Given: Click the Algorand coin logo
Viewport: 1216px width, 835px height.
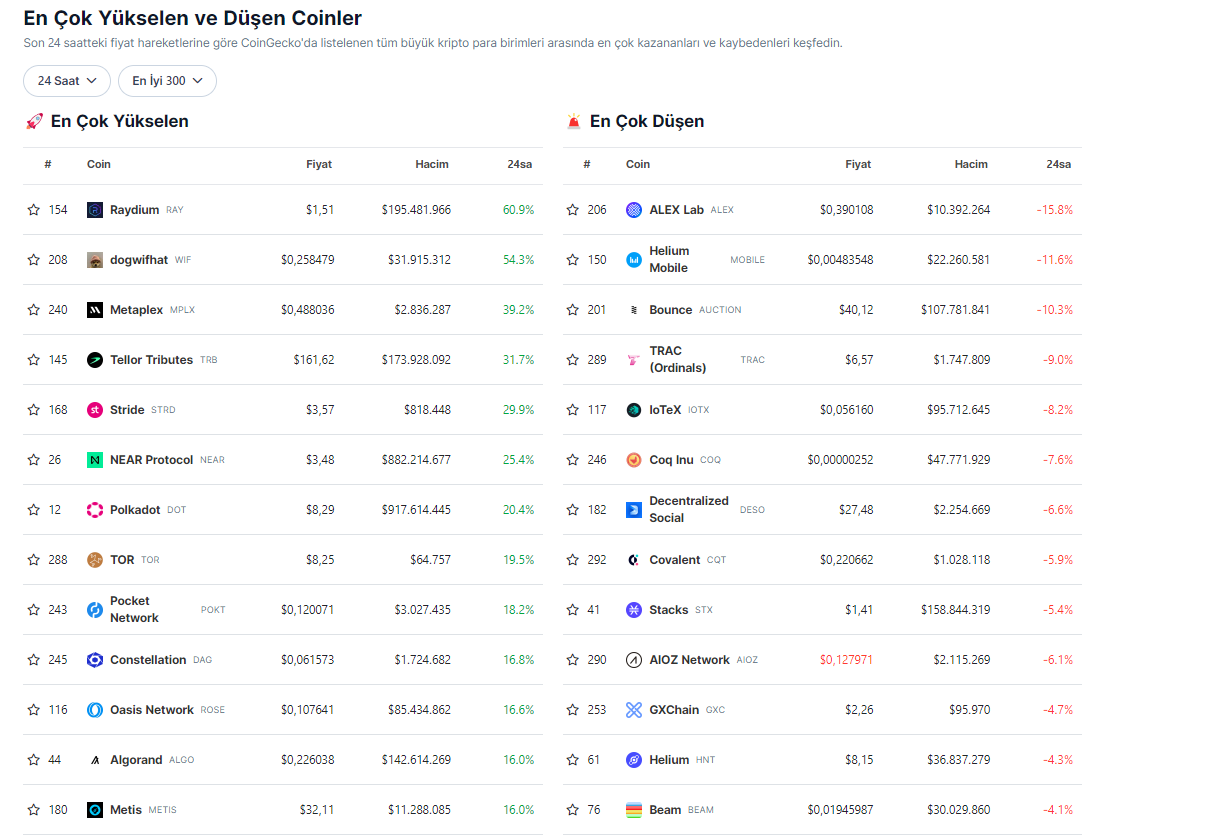Looking at the screenshot, I should (95, 760).
